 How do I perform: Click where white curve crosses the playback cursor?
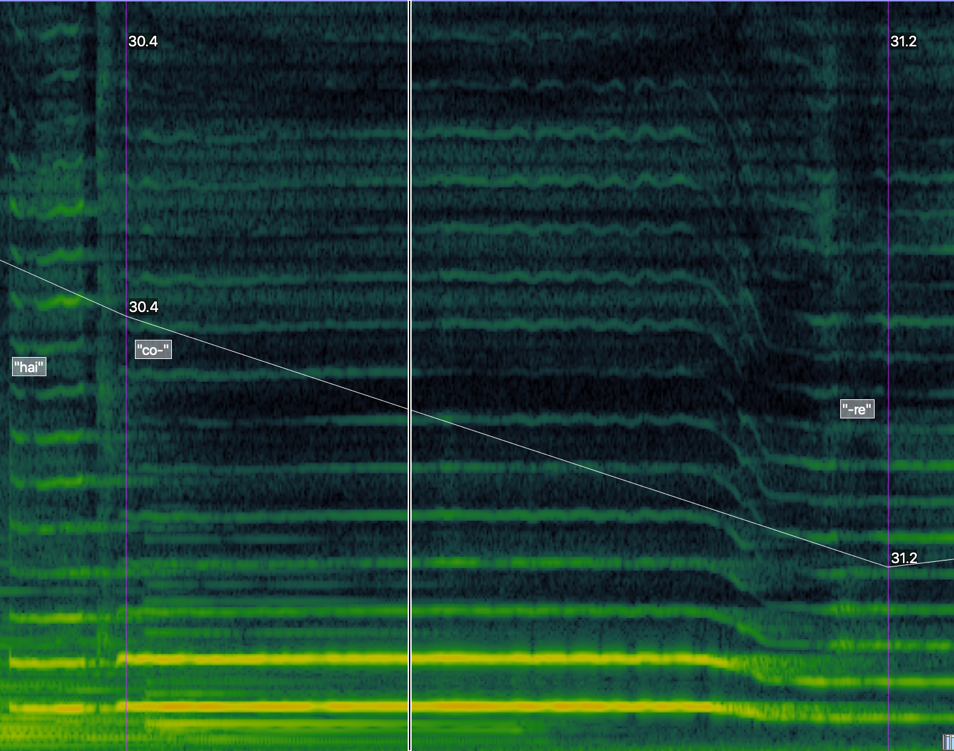410,410
